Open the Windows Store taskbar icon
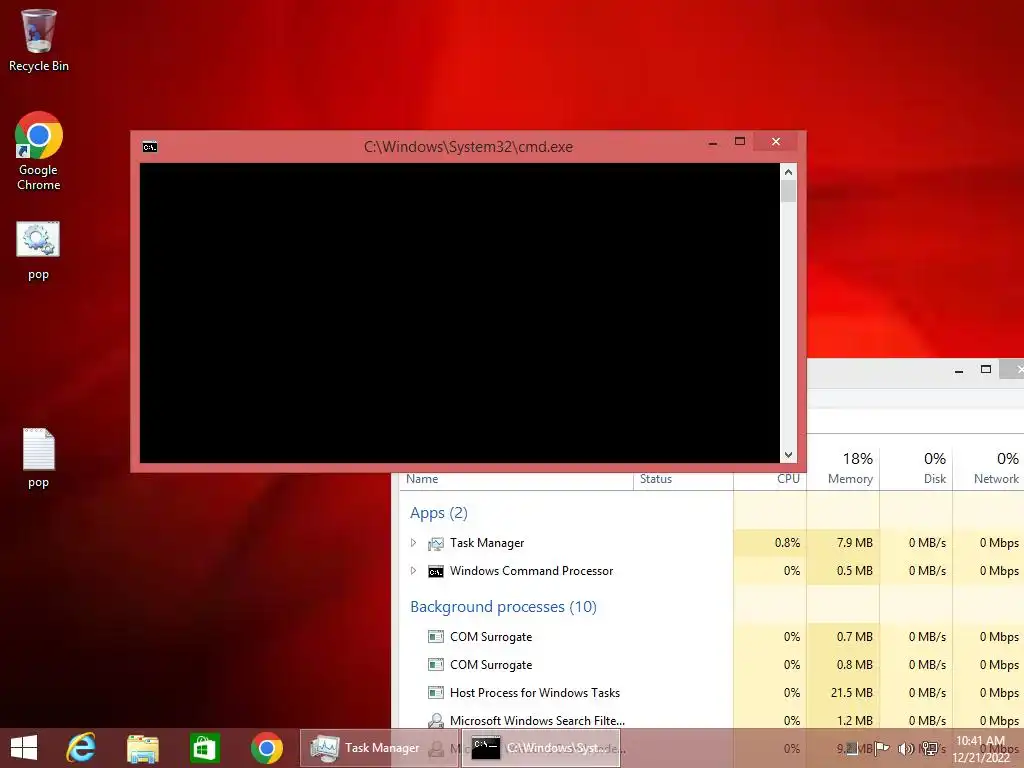1024x768 pixels. tap(204, 748)
